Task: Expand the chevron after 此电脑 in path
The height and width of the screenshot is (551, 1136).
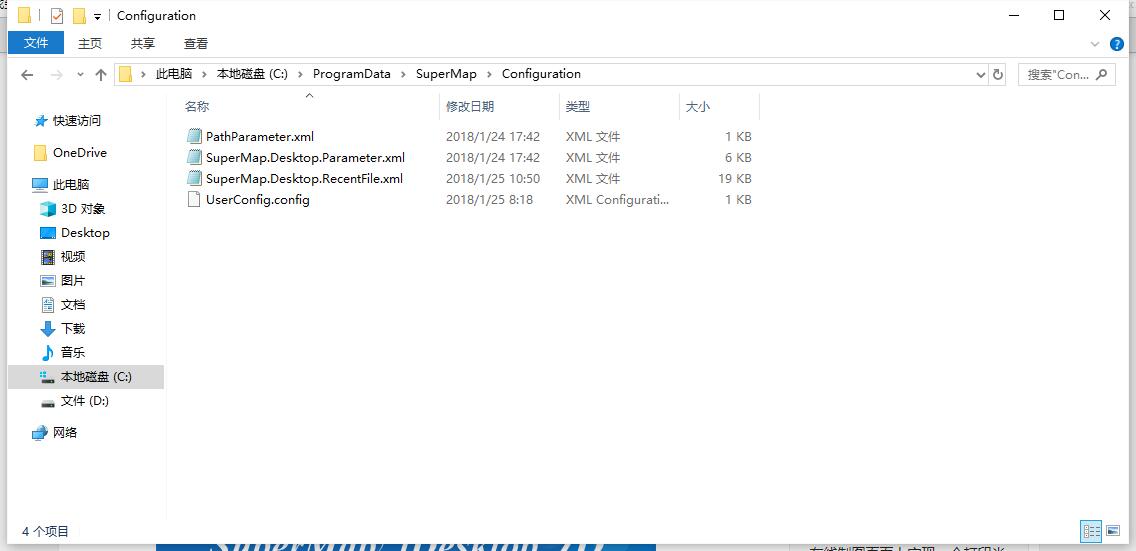Action: tap(204, 74)
